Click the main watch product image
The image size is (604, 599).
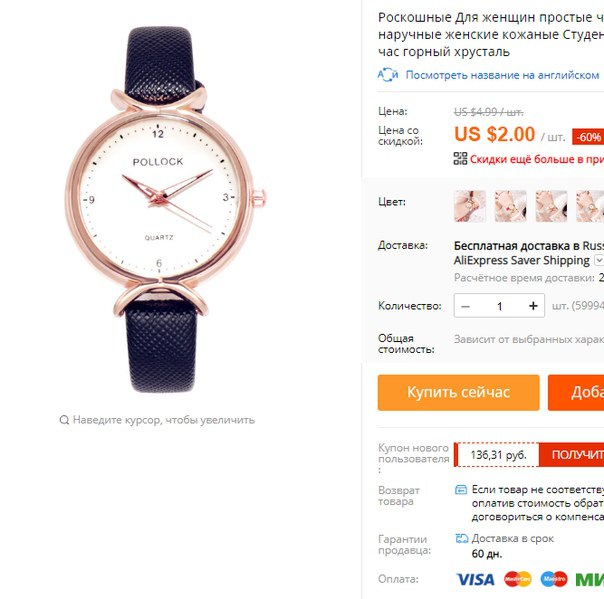tap(166, 210)
